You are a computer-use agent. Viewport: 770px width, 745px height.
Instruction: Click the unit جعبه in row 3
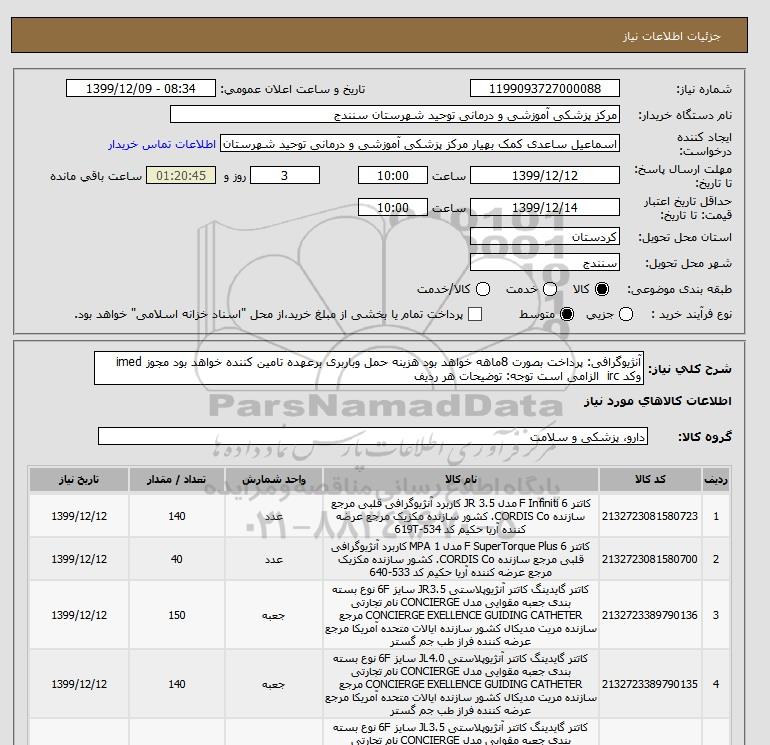click(274, 615)
